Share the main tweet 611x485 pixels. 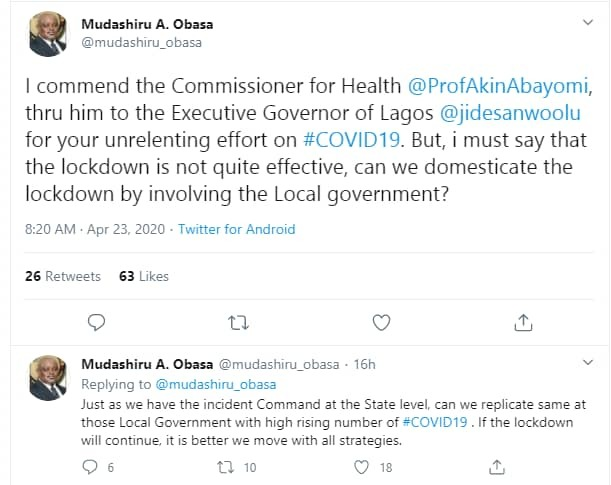click(522, 322)
